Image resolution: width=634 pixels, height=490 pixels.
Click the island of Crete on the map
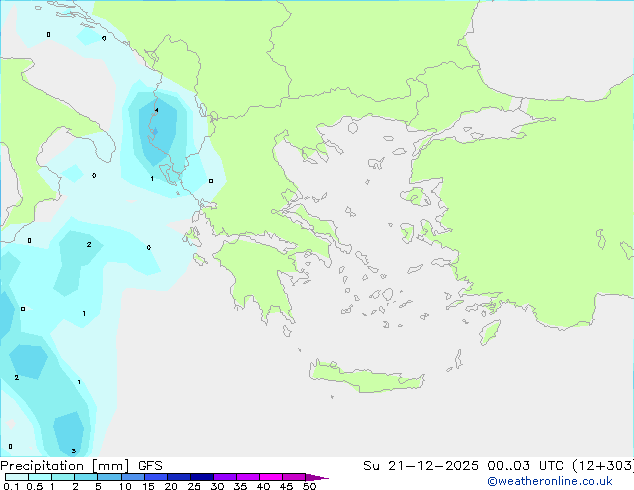point(367,377)
